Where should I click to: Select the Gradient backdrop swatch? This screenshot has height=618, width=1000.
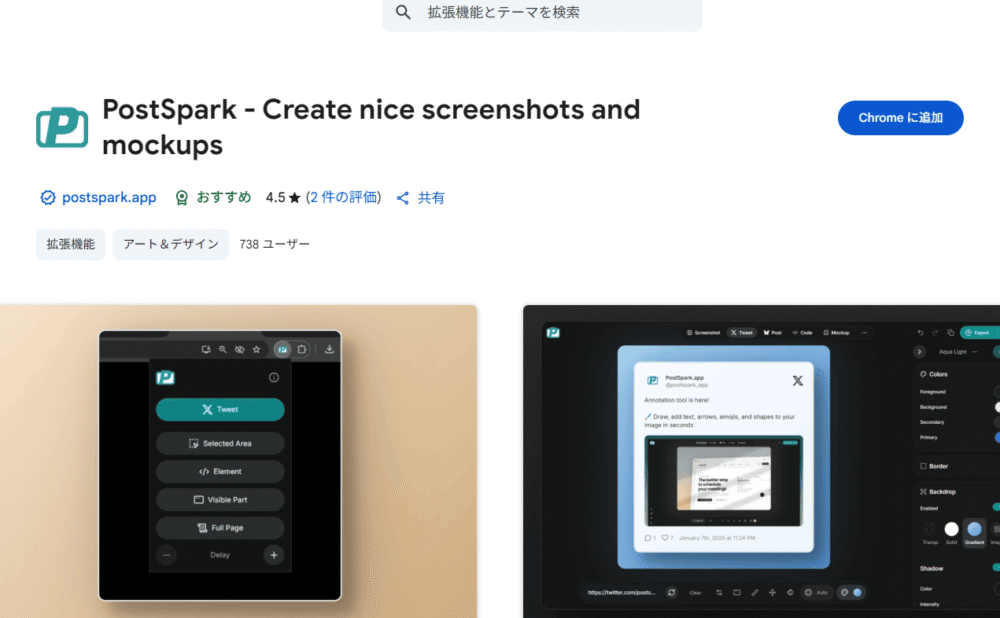coord(974,529)
